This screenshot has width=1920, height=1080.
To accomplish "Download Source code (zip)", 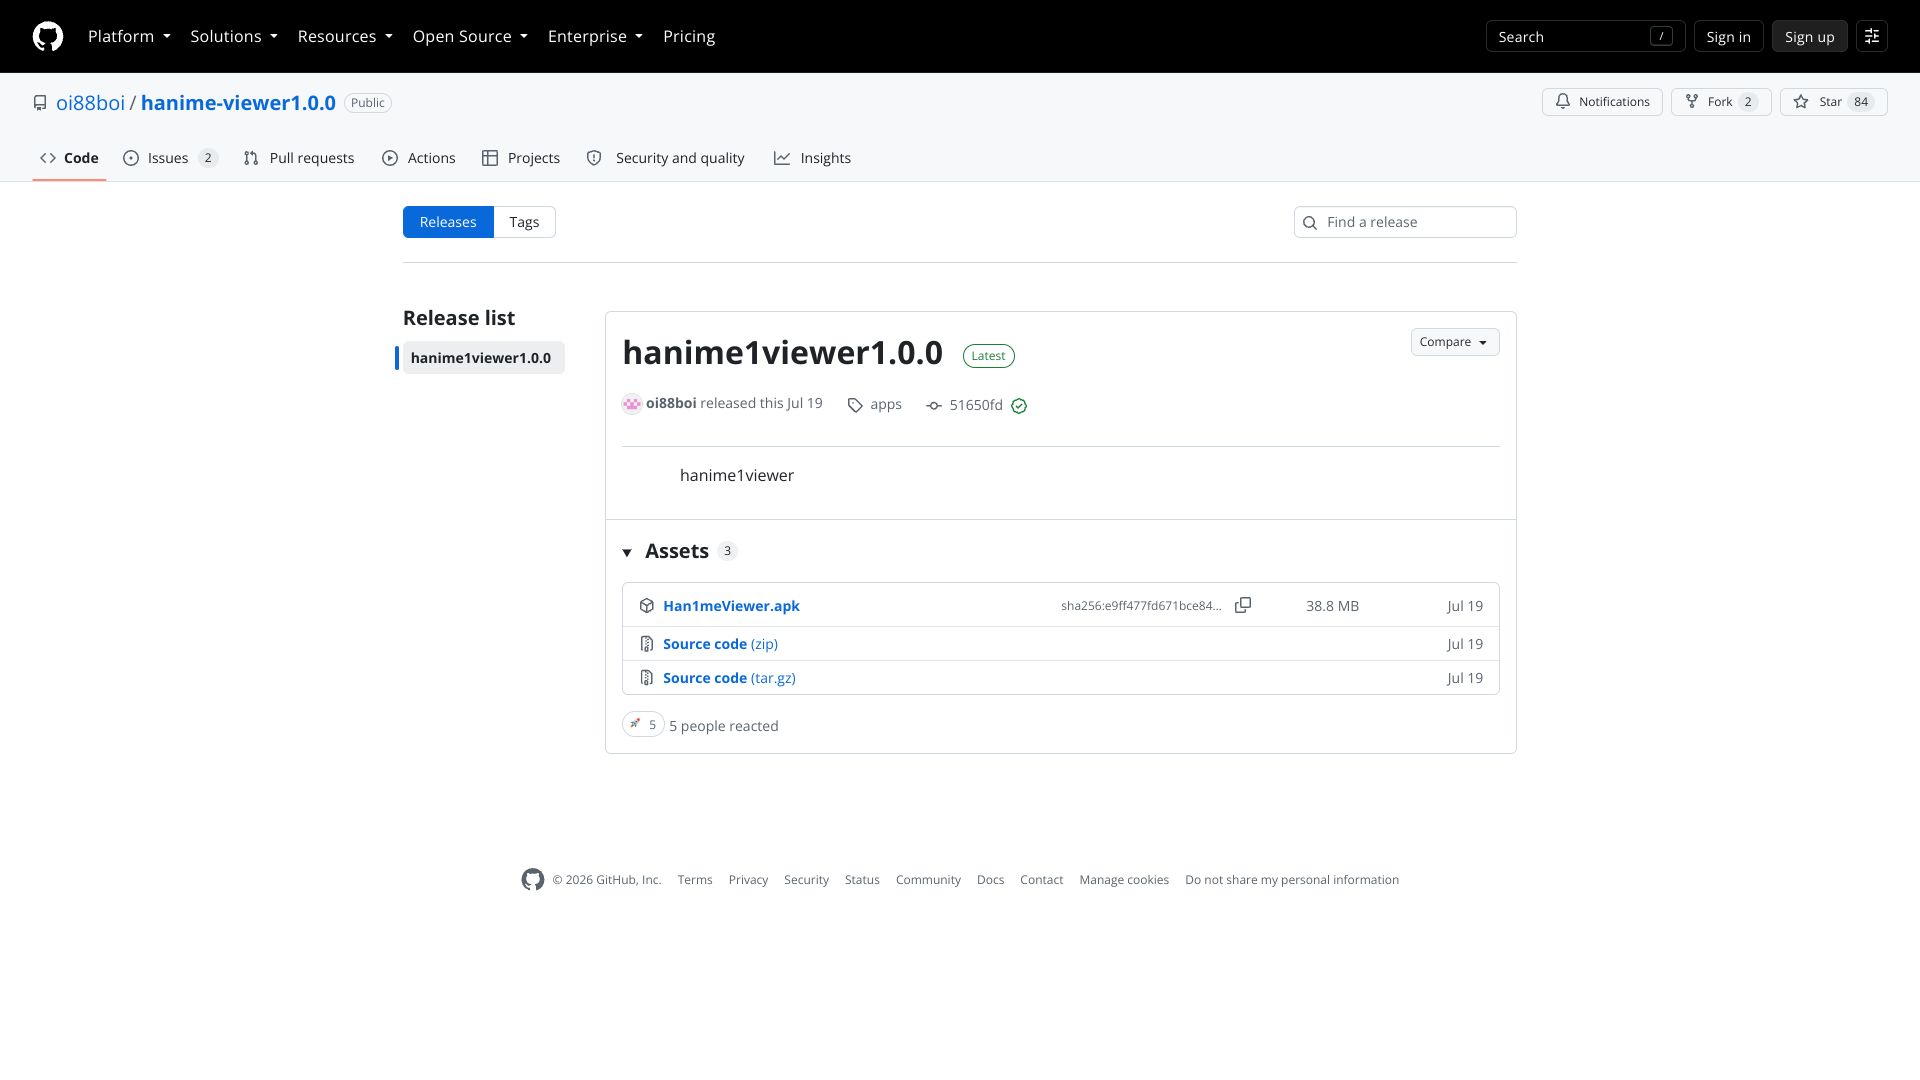I will pyautogui.click(x=720, y=644).
